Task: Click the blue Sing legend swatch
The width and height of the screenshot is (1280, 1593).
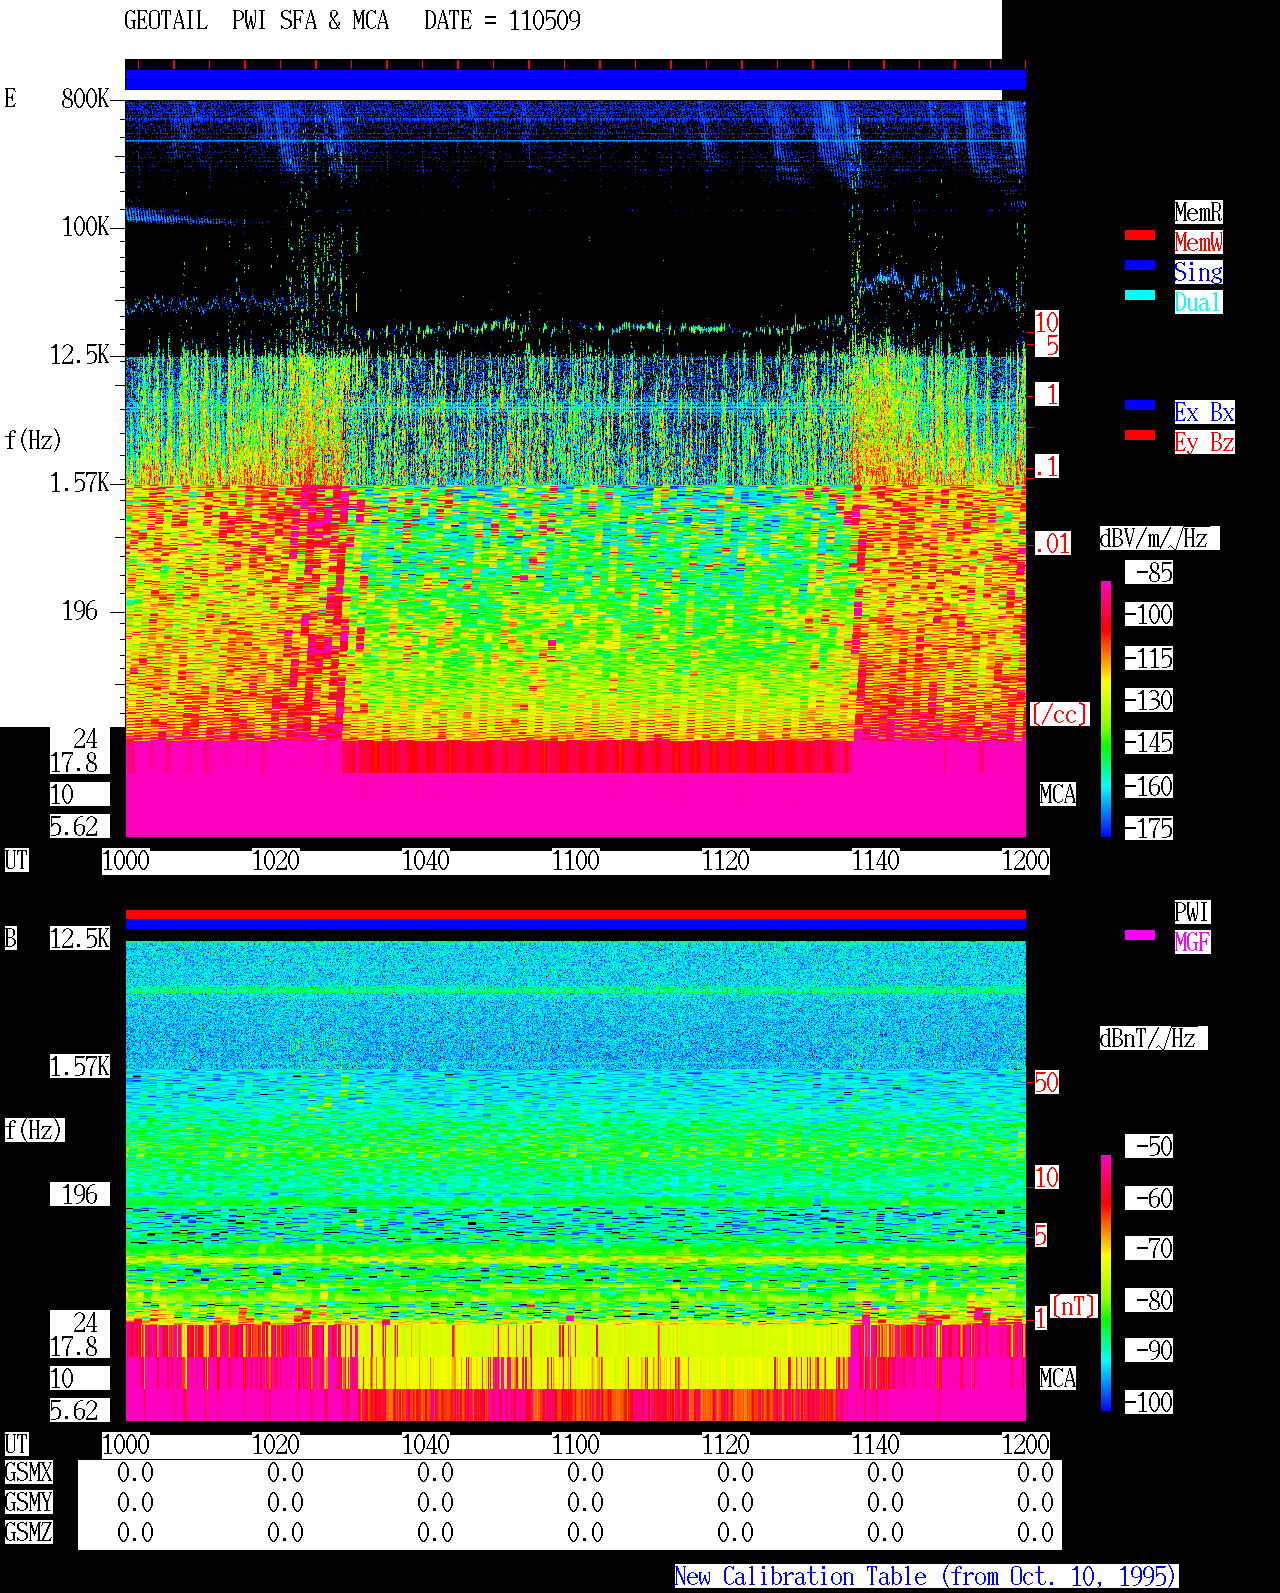Action: (x=1140, y=265)
